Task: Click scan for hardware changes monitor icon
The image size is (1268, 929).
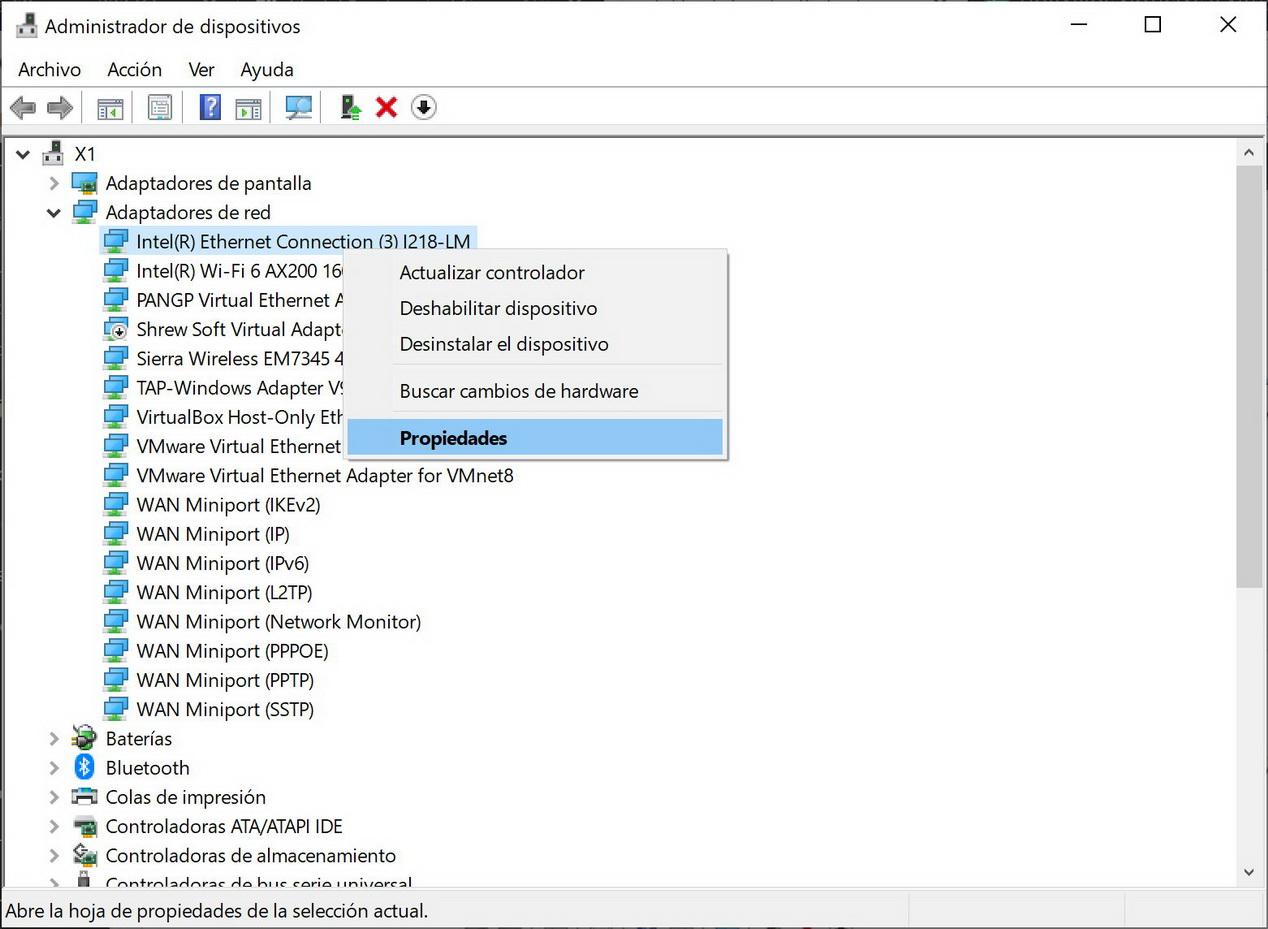Action: coord(298,107)
